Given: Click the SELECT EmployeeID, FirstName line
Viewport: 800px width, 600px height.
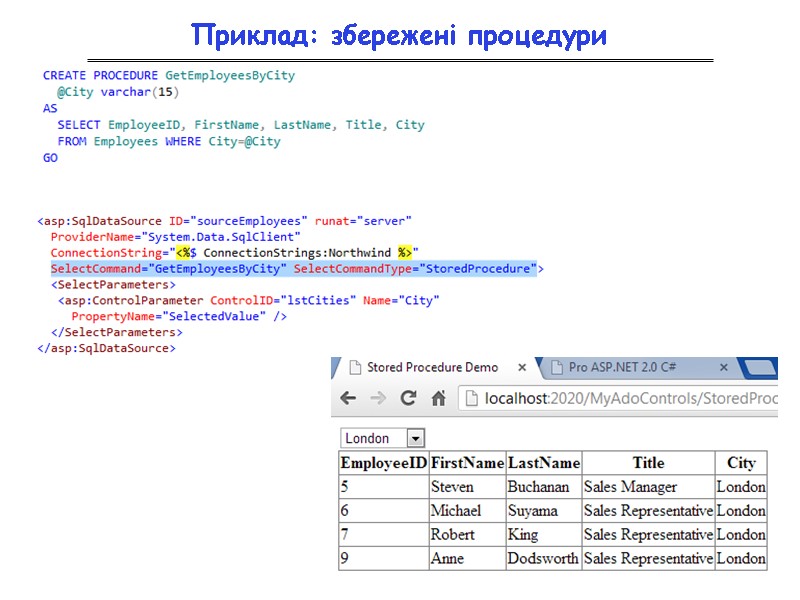Looking at the screenshot, I should pyautogui.click(x=241, y=125).
